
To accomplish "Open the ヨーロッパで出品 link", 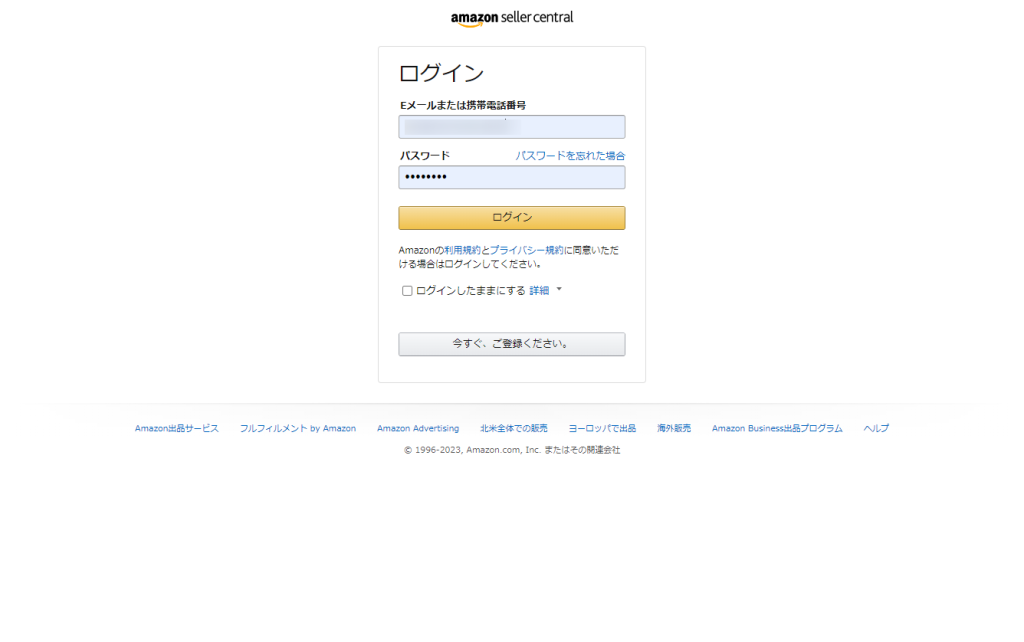I will click(x=602, y=429).
